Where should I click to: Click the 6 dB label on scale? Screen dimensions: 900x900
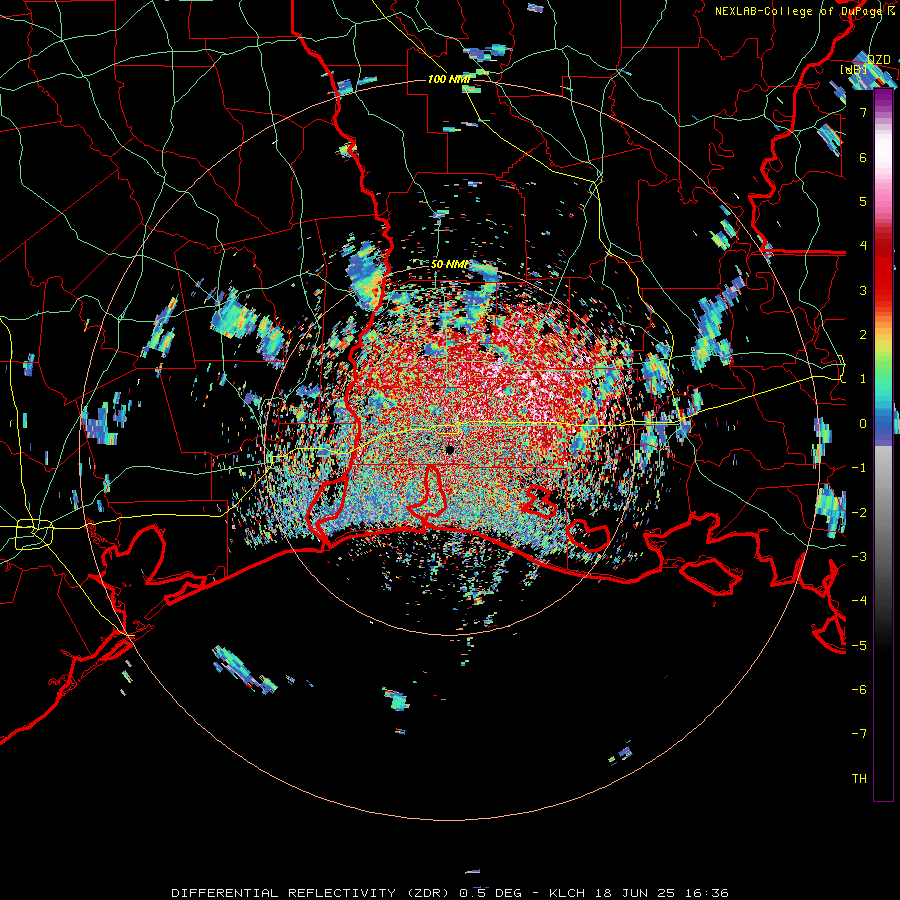863,157
